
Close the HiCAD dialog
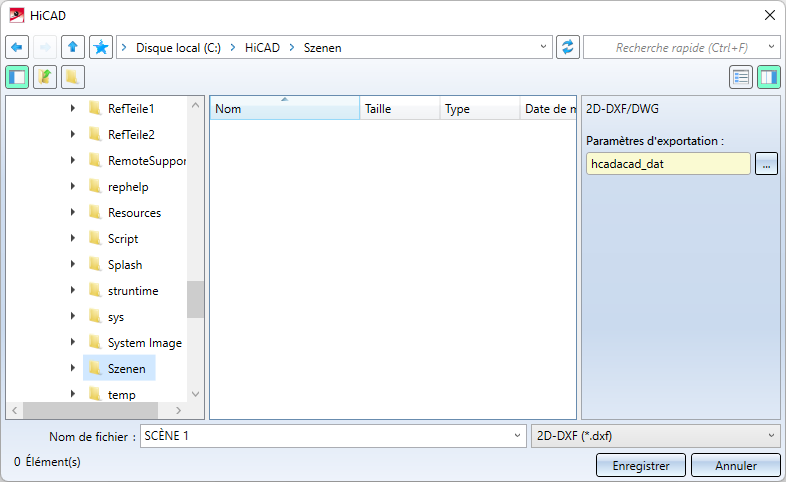point(770,16)
